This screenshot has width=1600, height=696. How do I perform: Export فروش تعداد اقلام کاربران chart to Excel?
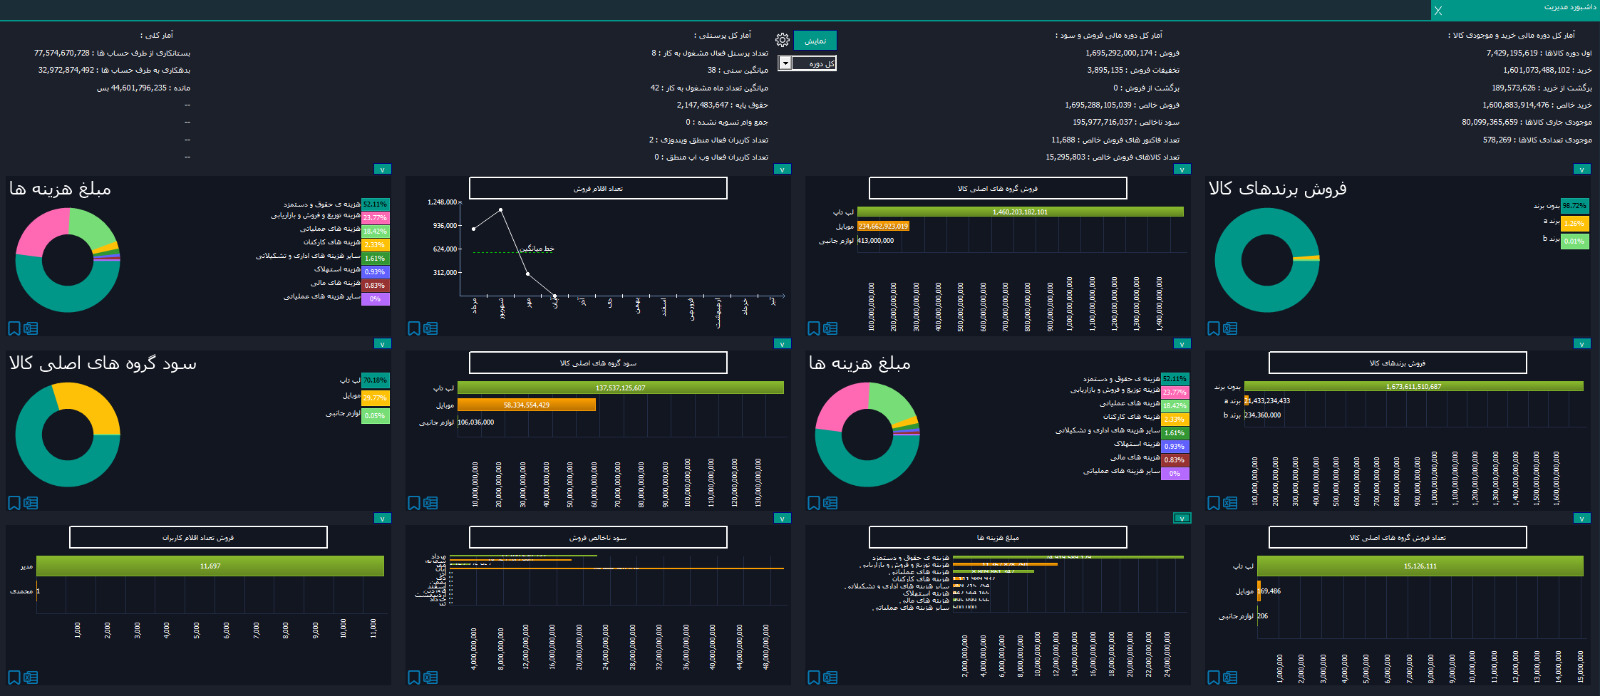(x=31, y=677)
